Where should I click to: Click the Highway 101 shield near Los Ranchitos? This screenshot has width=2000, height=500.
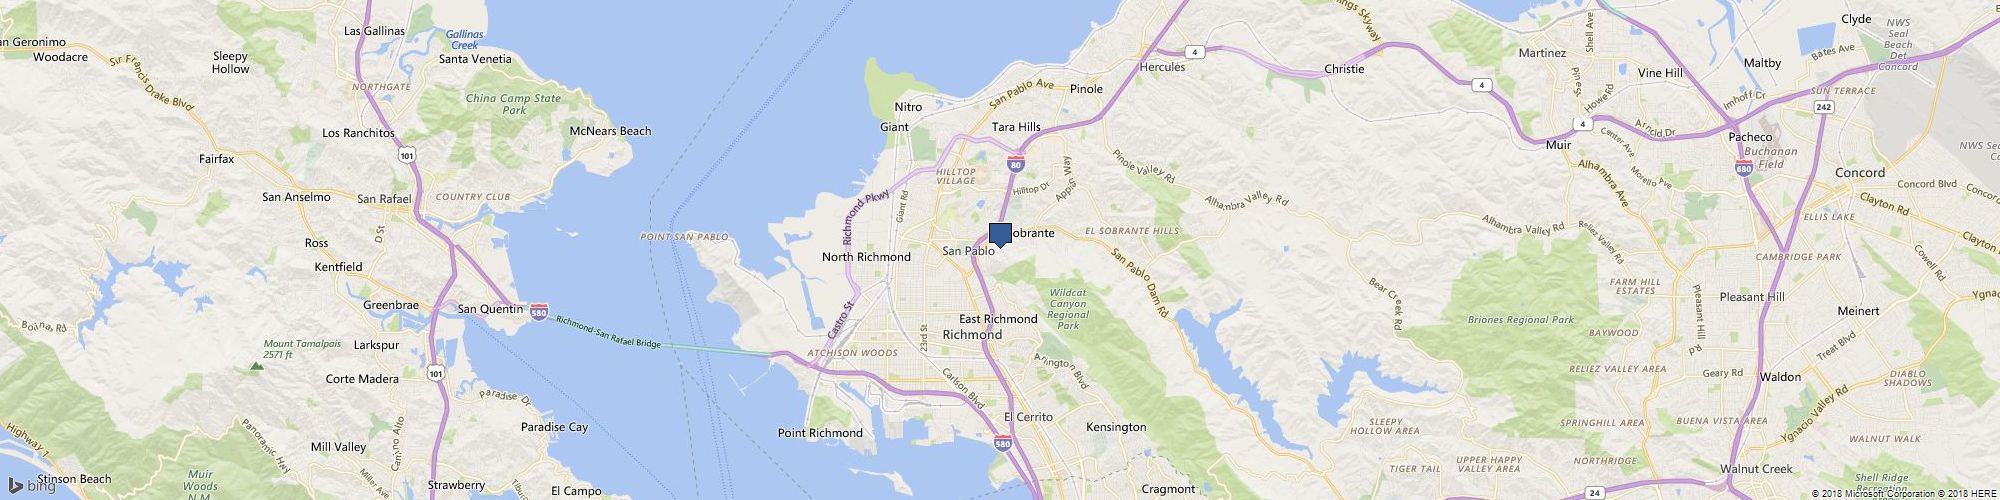point(406,156)
